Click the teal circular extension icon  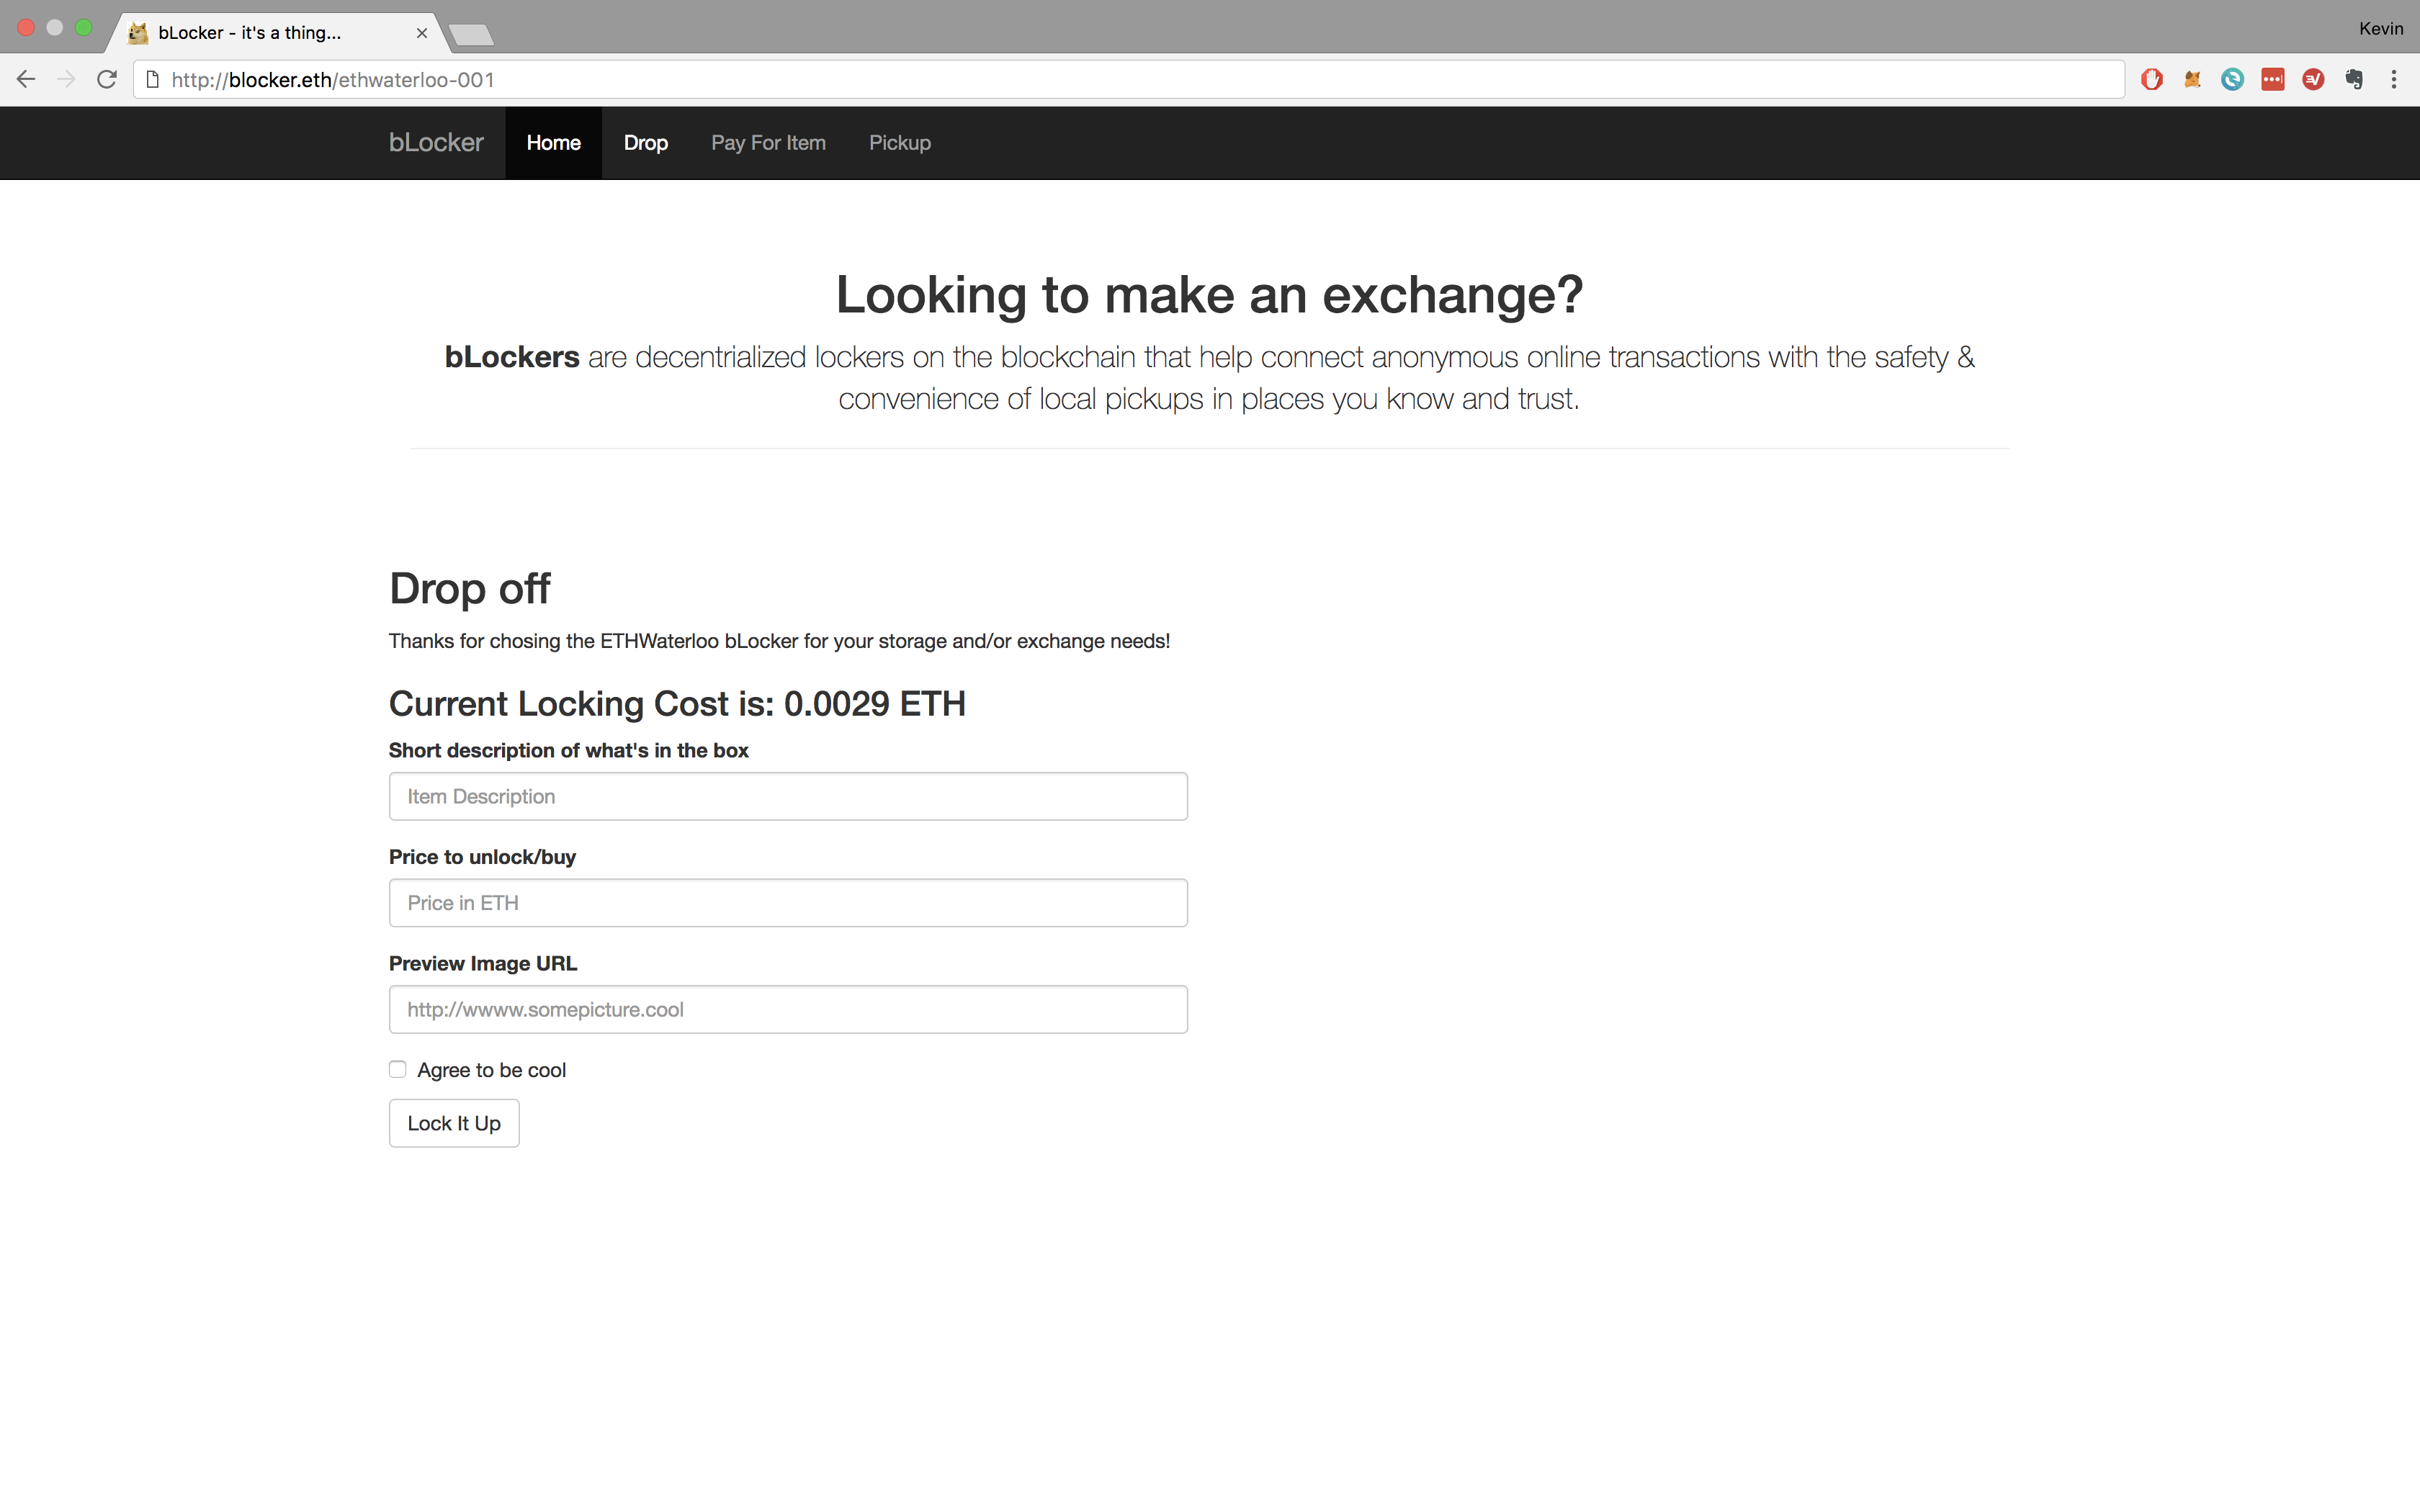click(x=2232, y=80)
